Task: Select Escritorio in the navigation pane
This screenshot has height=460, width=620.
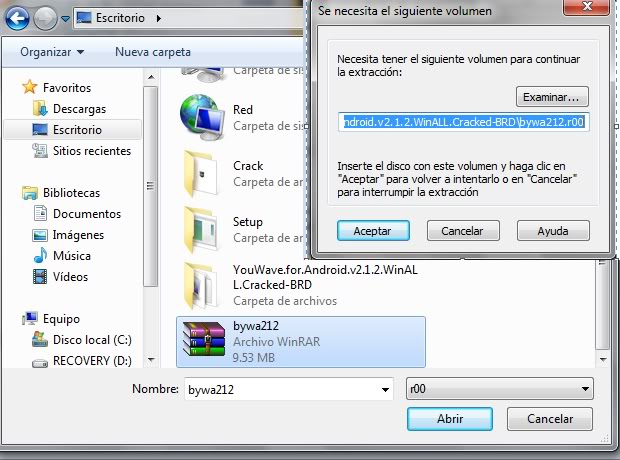Action: click(x=72, y=130)
